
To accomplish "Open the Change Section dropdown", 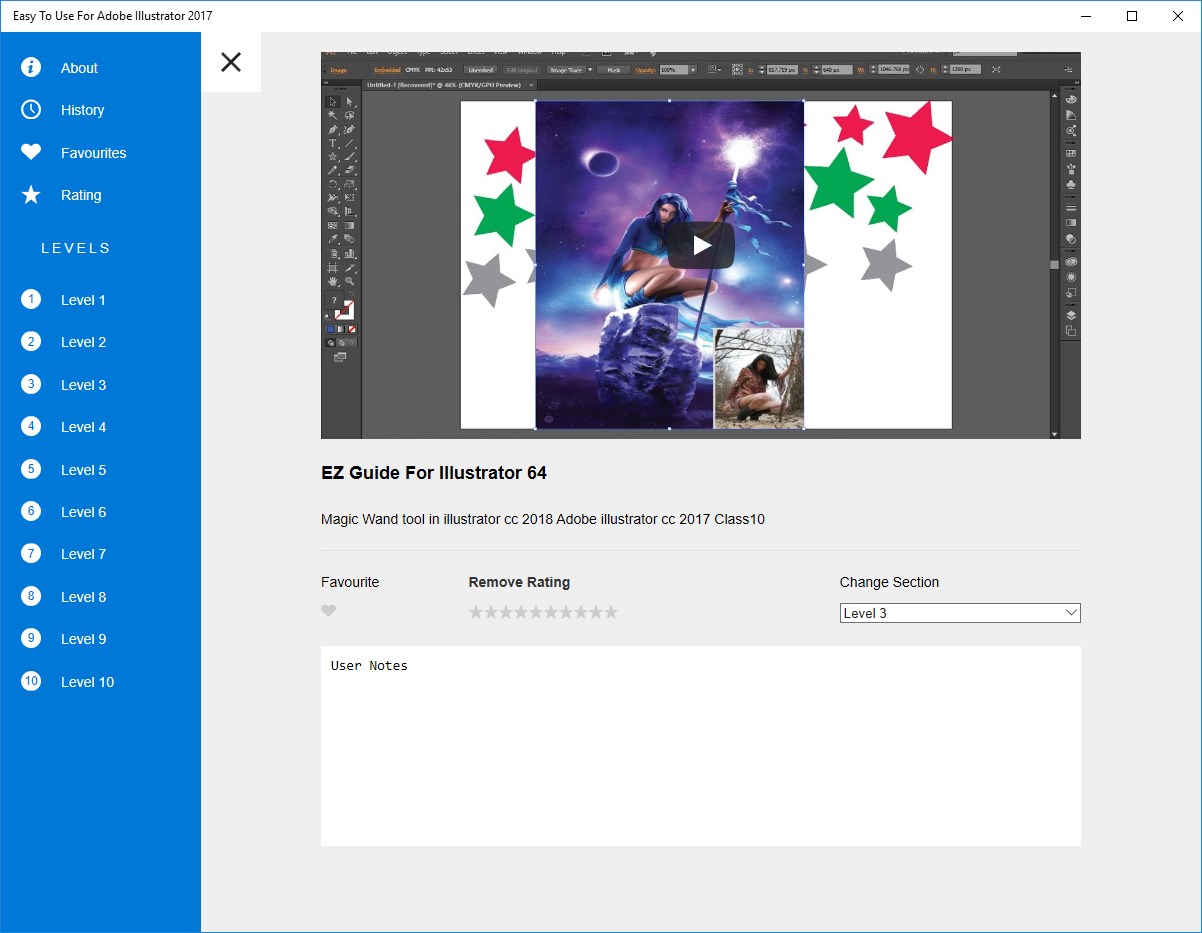I will tap(960, 613).
